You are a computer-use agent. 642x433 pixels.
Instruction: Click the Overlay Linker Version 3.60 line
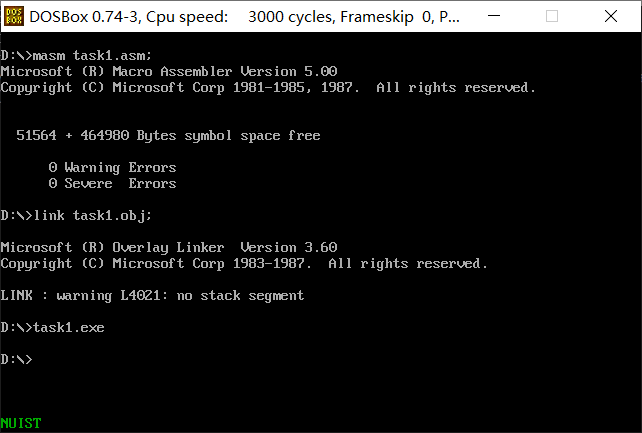[x=169, y=247]
